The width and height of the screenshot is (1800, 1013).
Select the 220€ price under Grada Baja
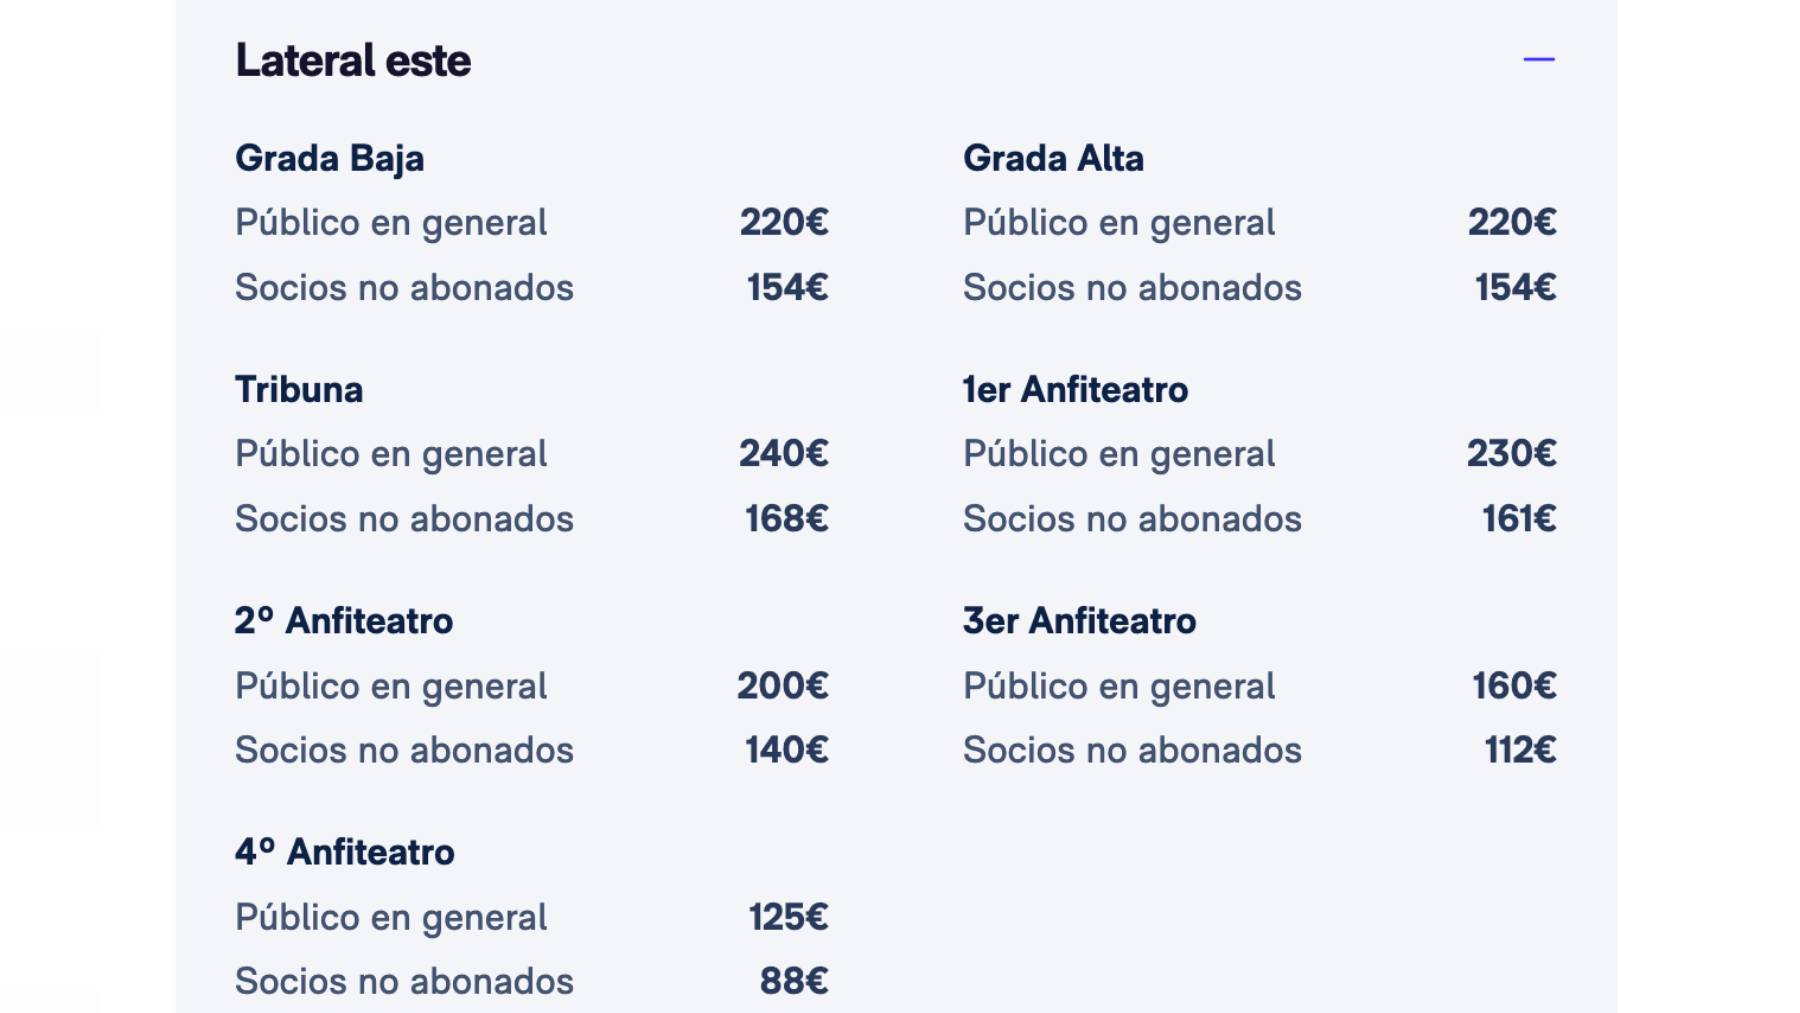[x=785, y=222]
